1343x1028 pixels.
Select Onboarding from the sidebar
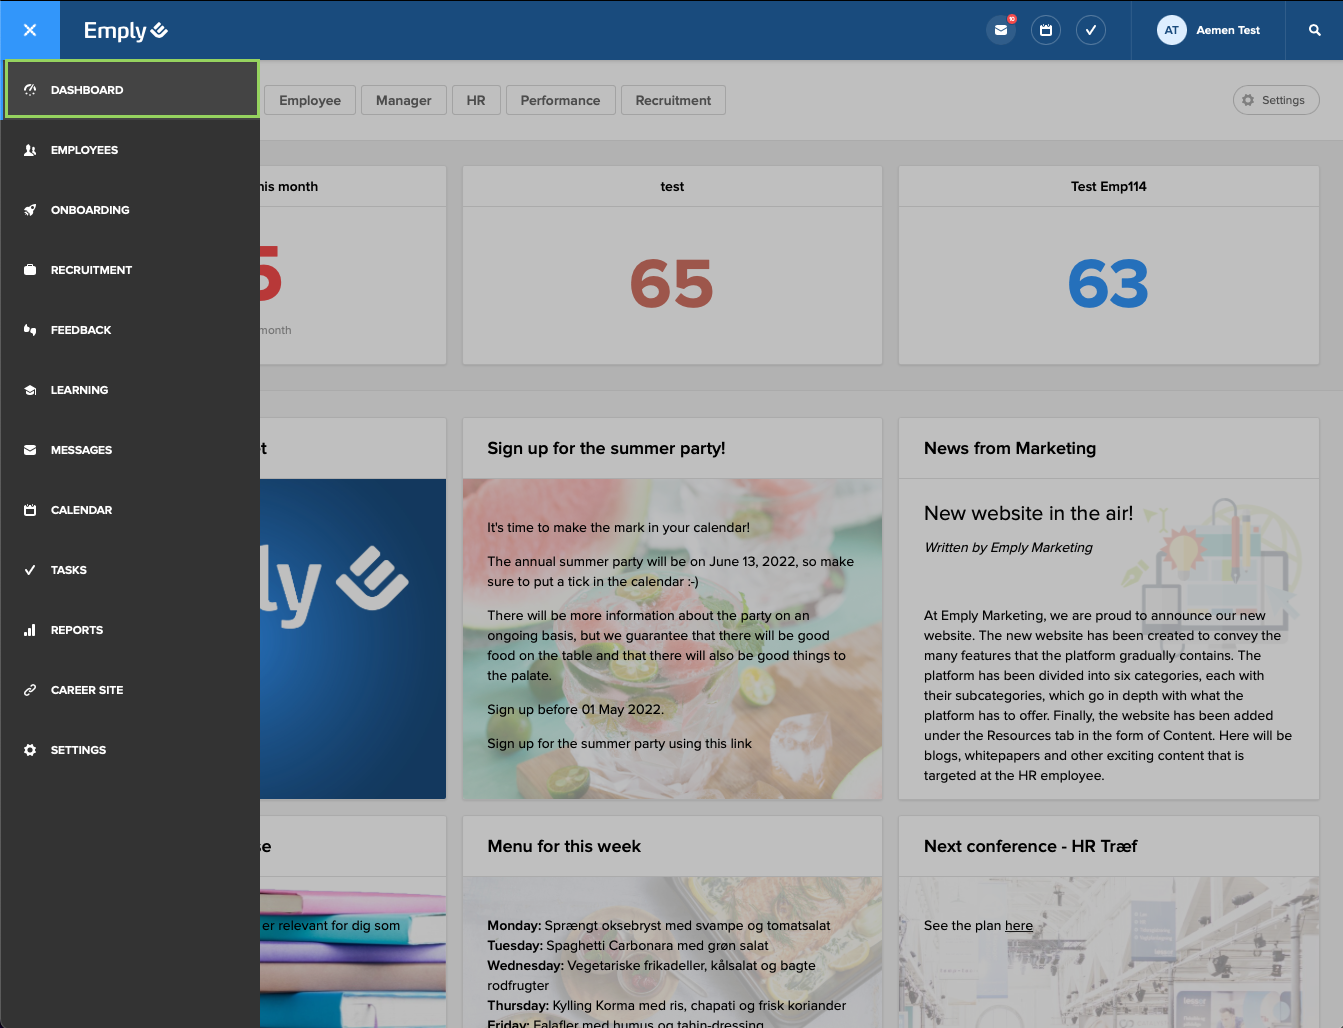pos(90,210)
